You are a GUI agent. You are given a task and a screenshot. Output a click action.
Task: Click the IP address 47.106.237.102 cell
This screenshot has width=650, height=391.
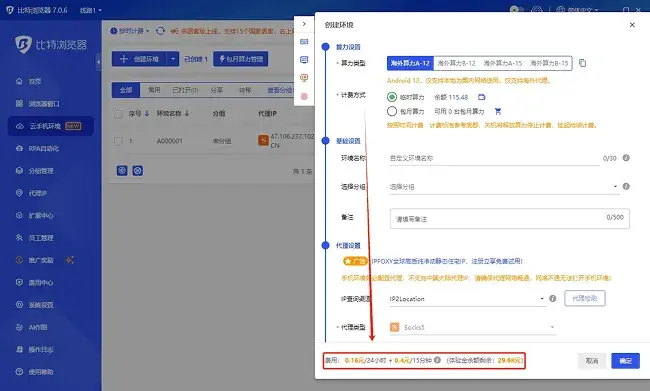(292, 136)
